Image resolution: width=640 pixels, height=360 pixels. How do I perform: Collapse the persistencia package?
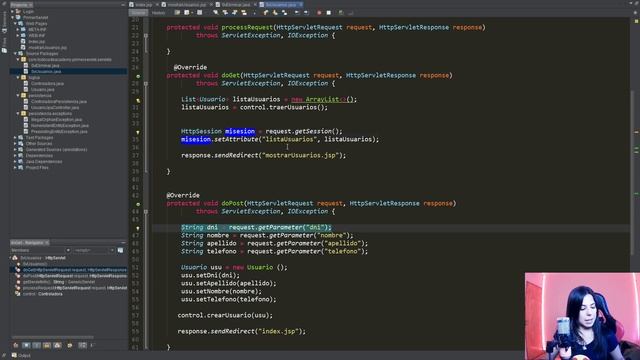coord(18,96)
